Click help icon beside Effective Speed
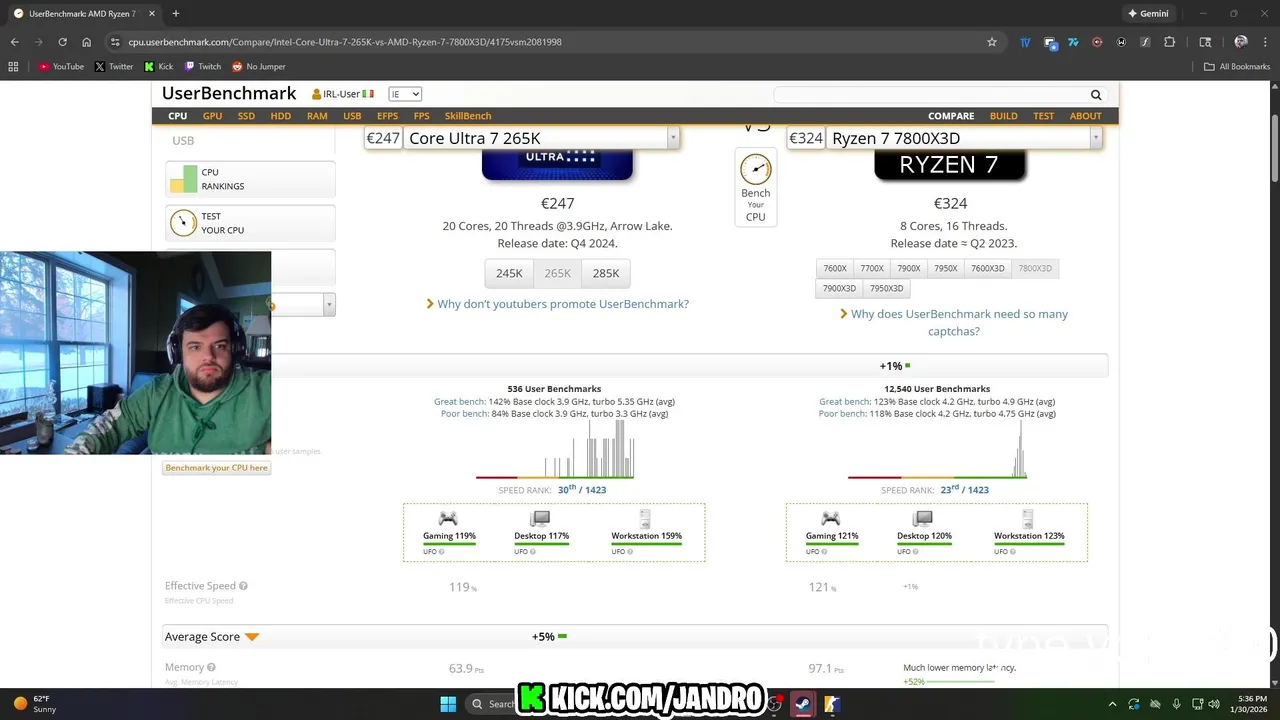 click(x=243, y=586)
